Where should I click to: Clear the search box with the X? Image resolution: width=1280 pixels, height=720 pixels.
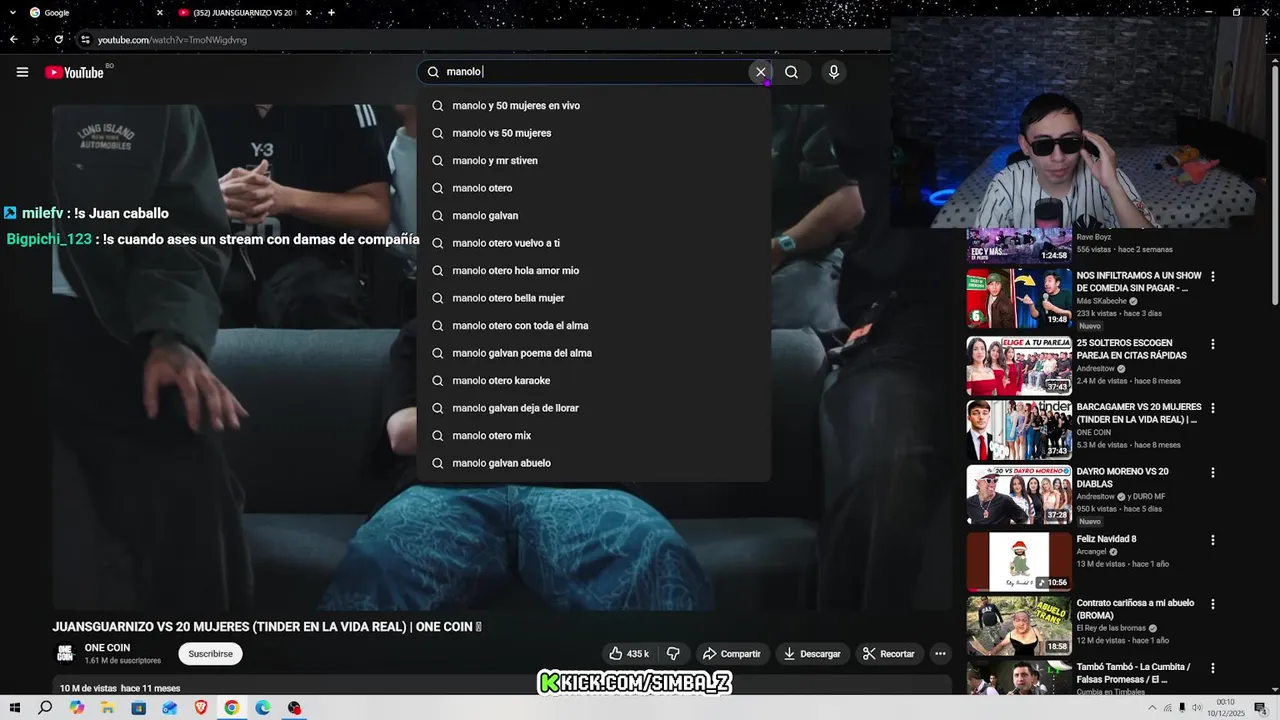coord(760,72)
